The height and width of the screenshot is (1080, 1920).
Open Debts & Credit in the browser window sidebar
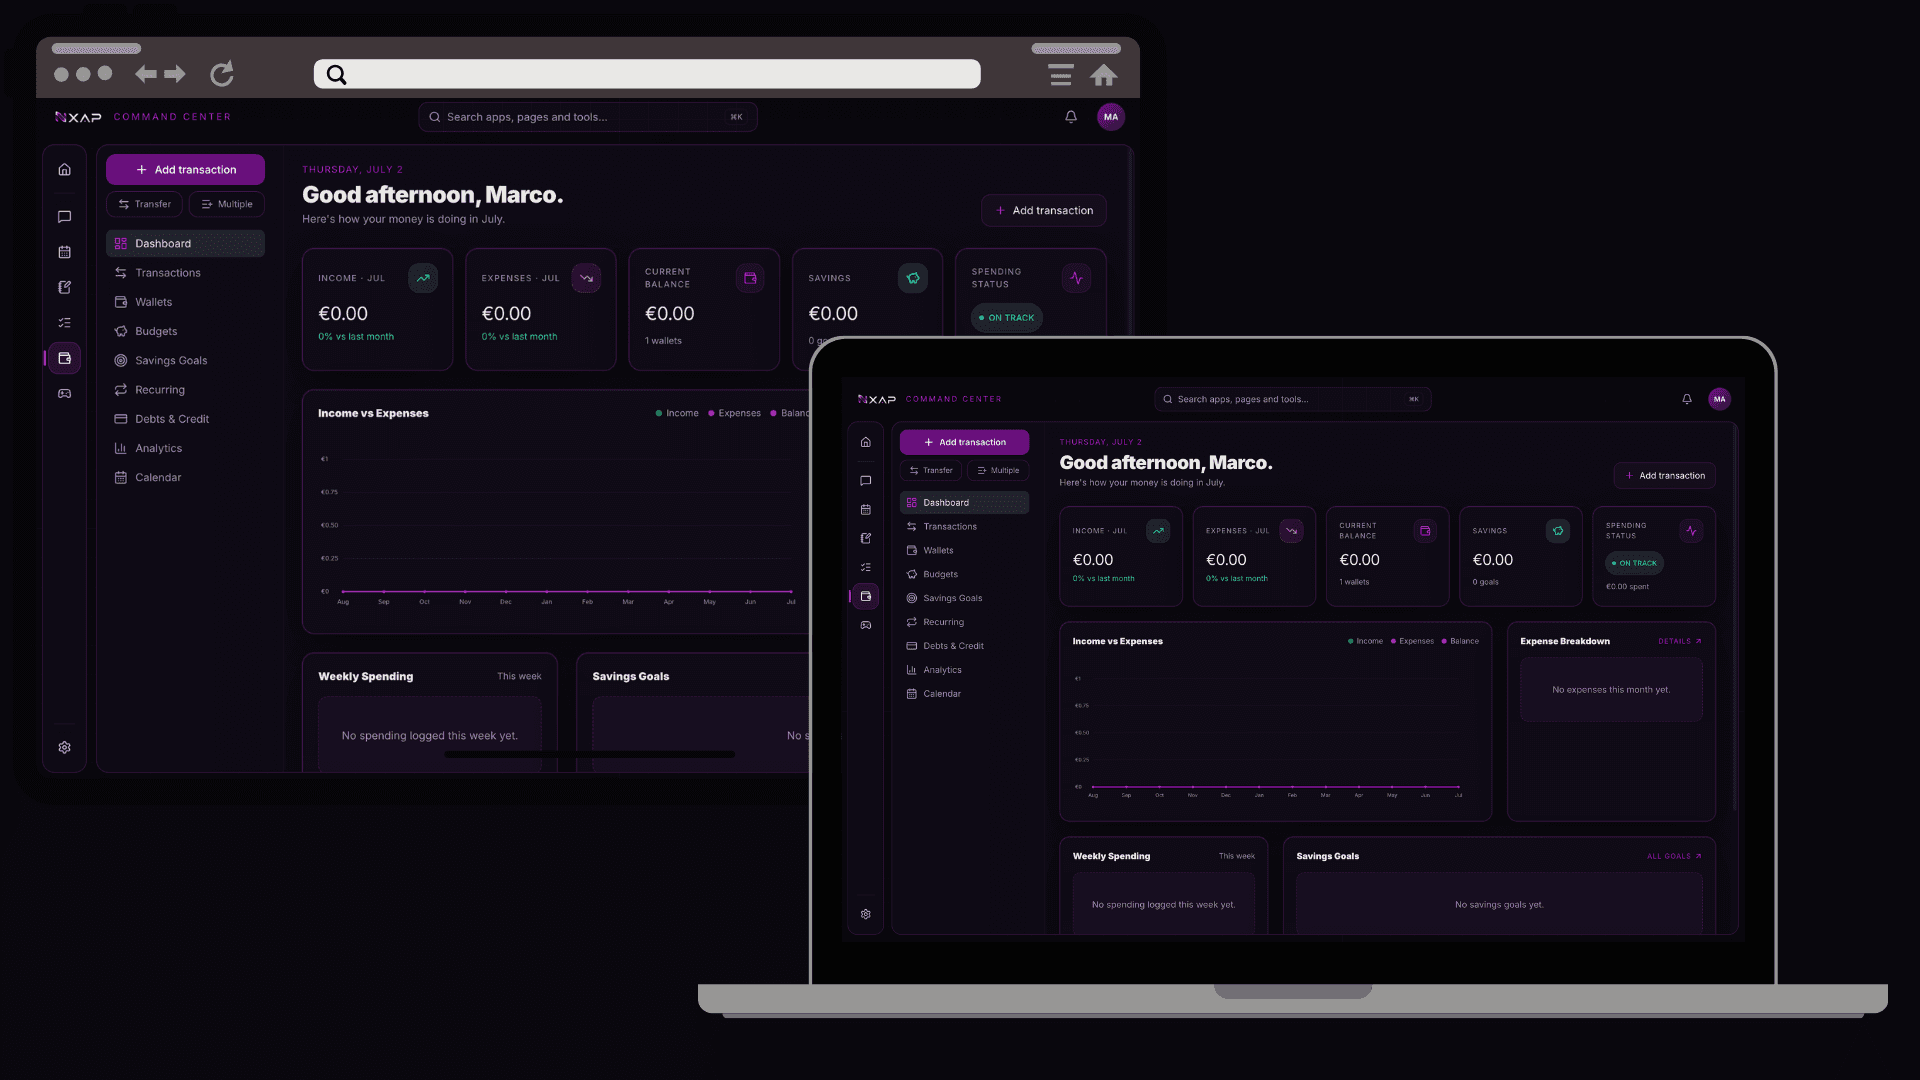click(186, 419)
